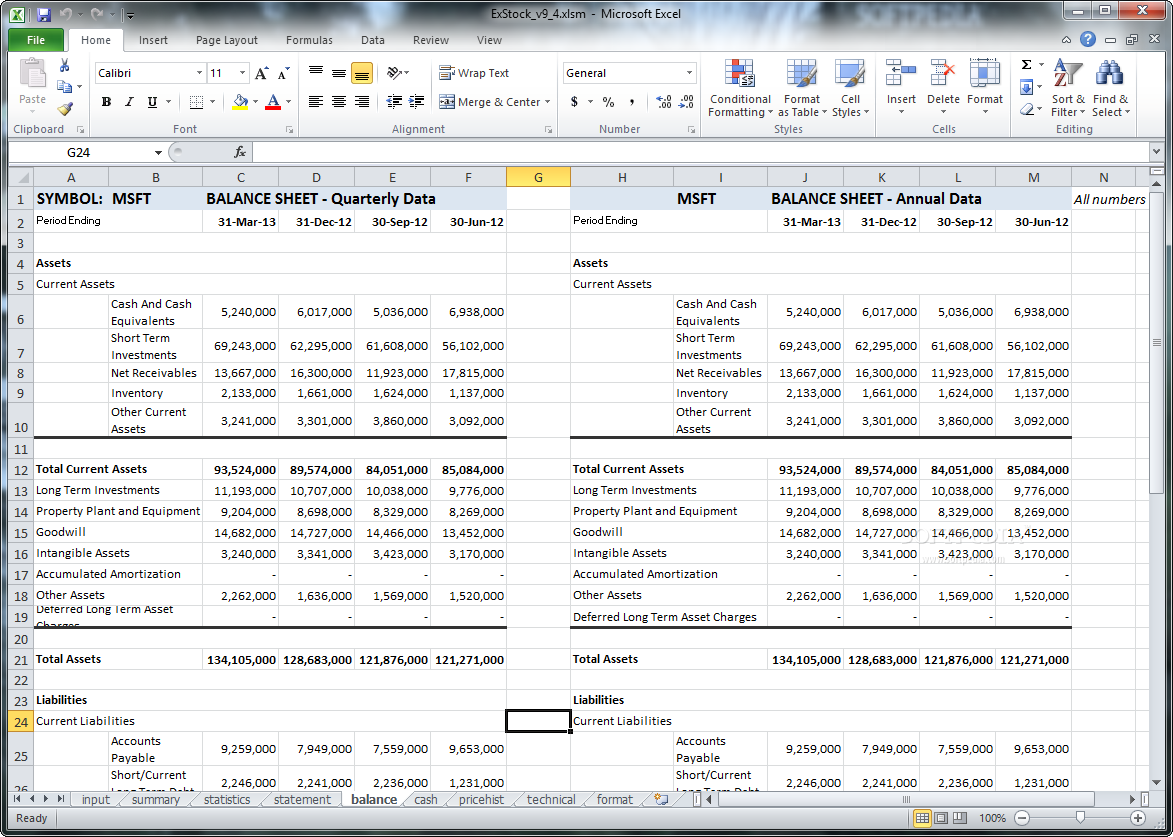
Task: Switch to Page Layout ribbon tab
Action: coord(227,40)
